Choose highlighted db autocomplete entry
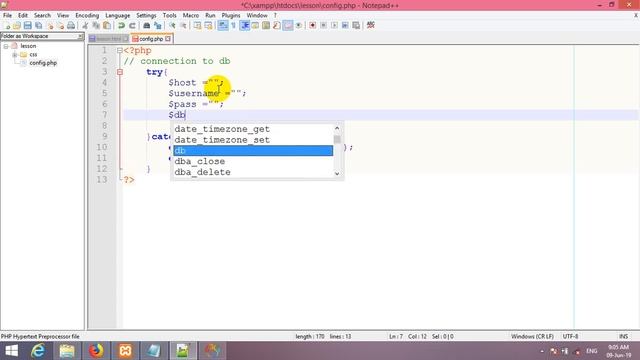This screenshot has height=360, width=640. tap(253, 151)
